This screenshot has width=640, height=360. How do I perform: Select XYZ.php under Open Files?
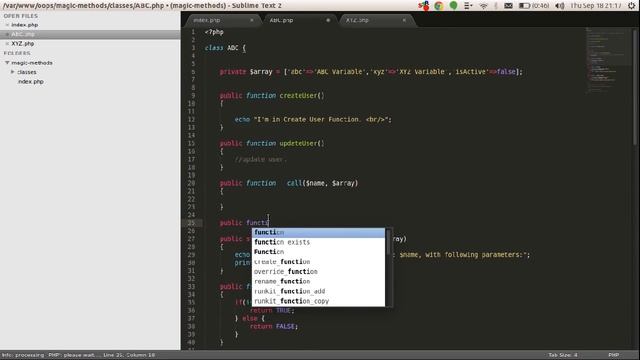pos(23,44)
